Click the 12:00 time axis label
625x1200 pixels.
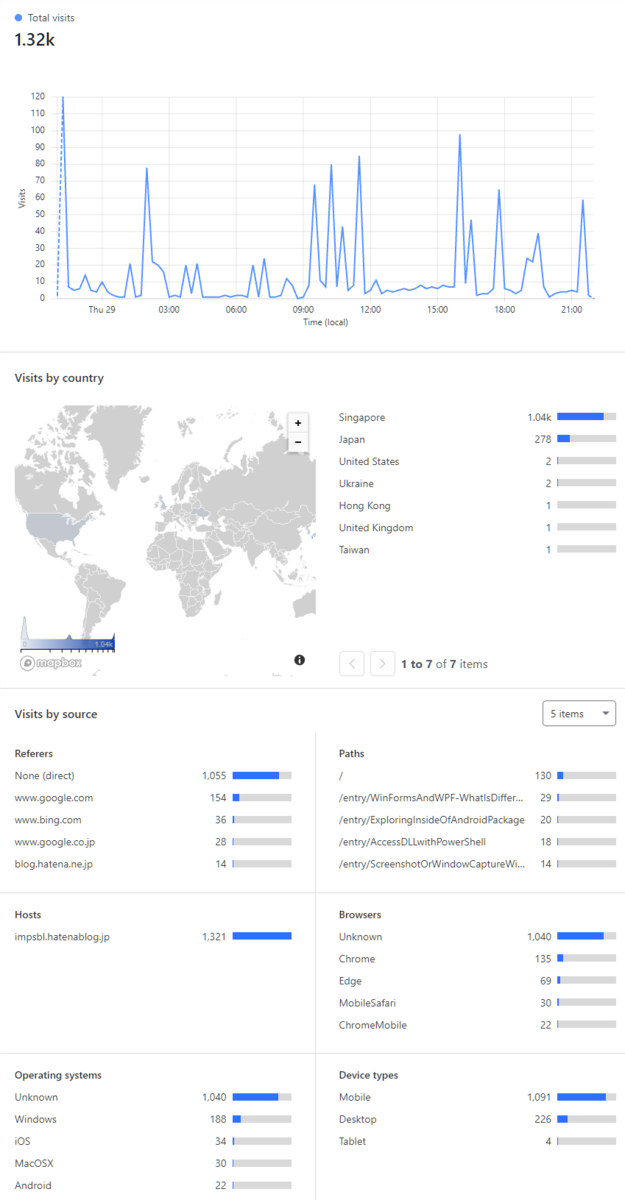[x=370, y=310]
